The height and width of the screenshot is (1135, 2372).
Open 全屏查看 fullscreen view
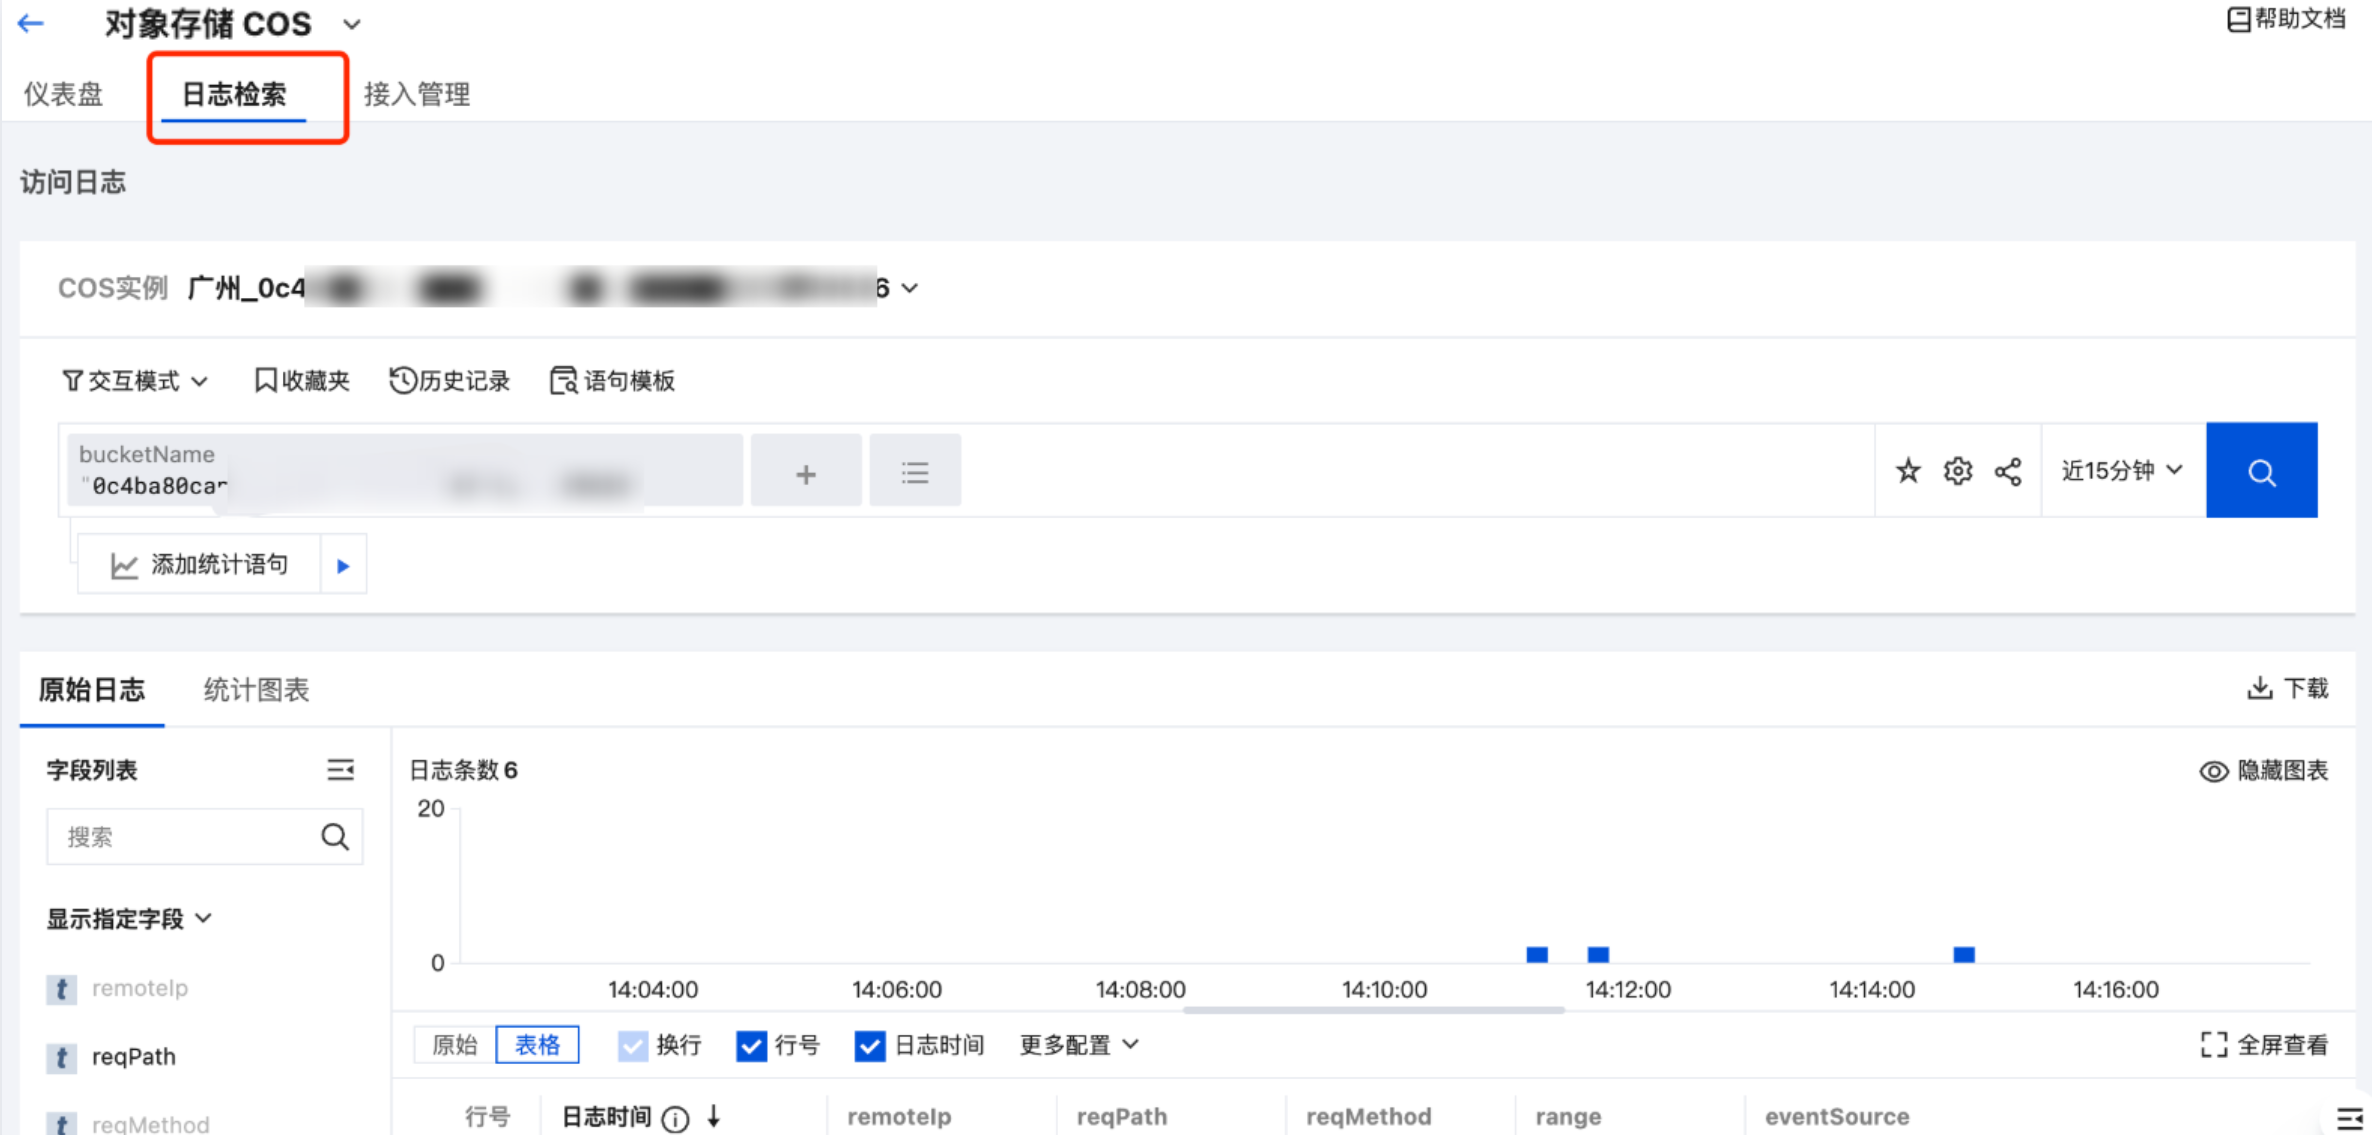[x=2264, y=1045]
